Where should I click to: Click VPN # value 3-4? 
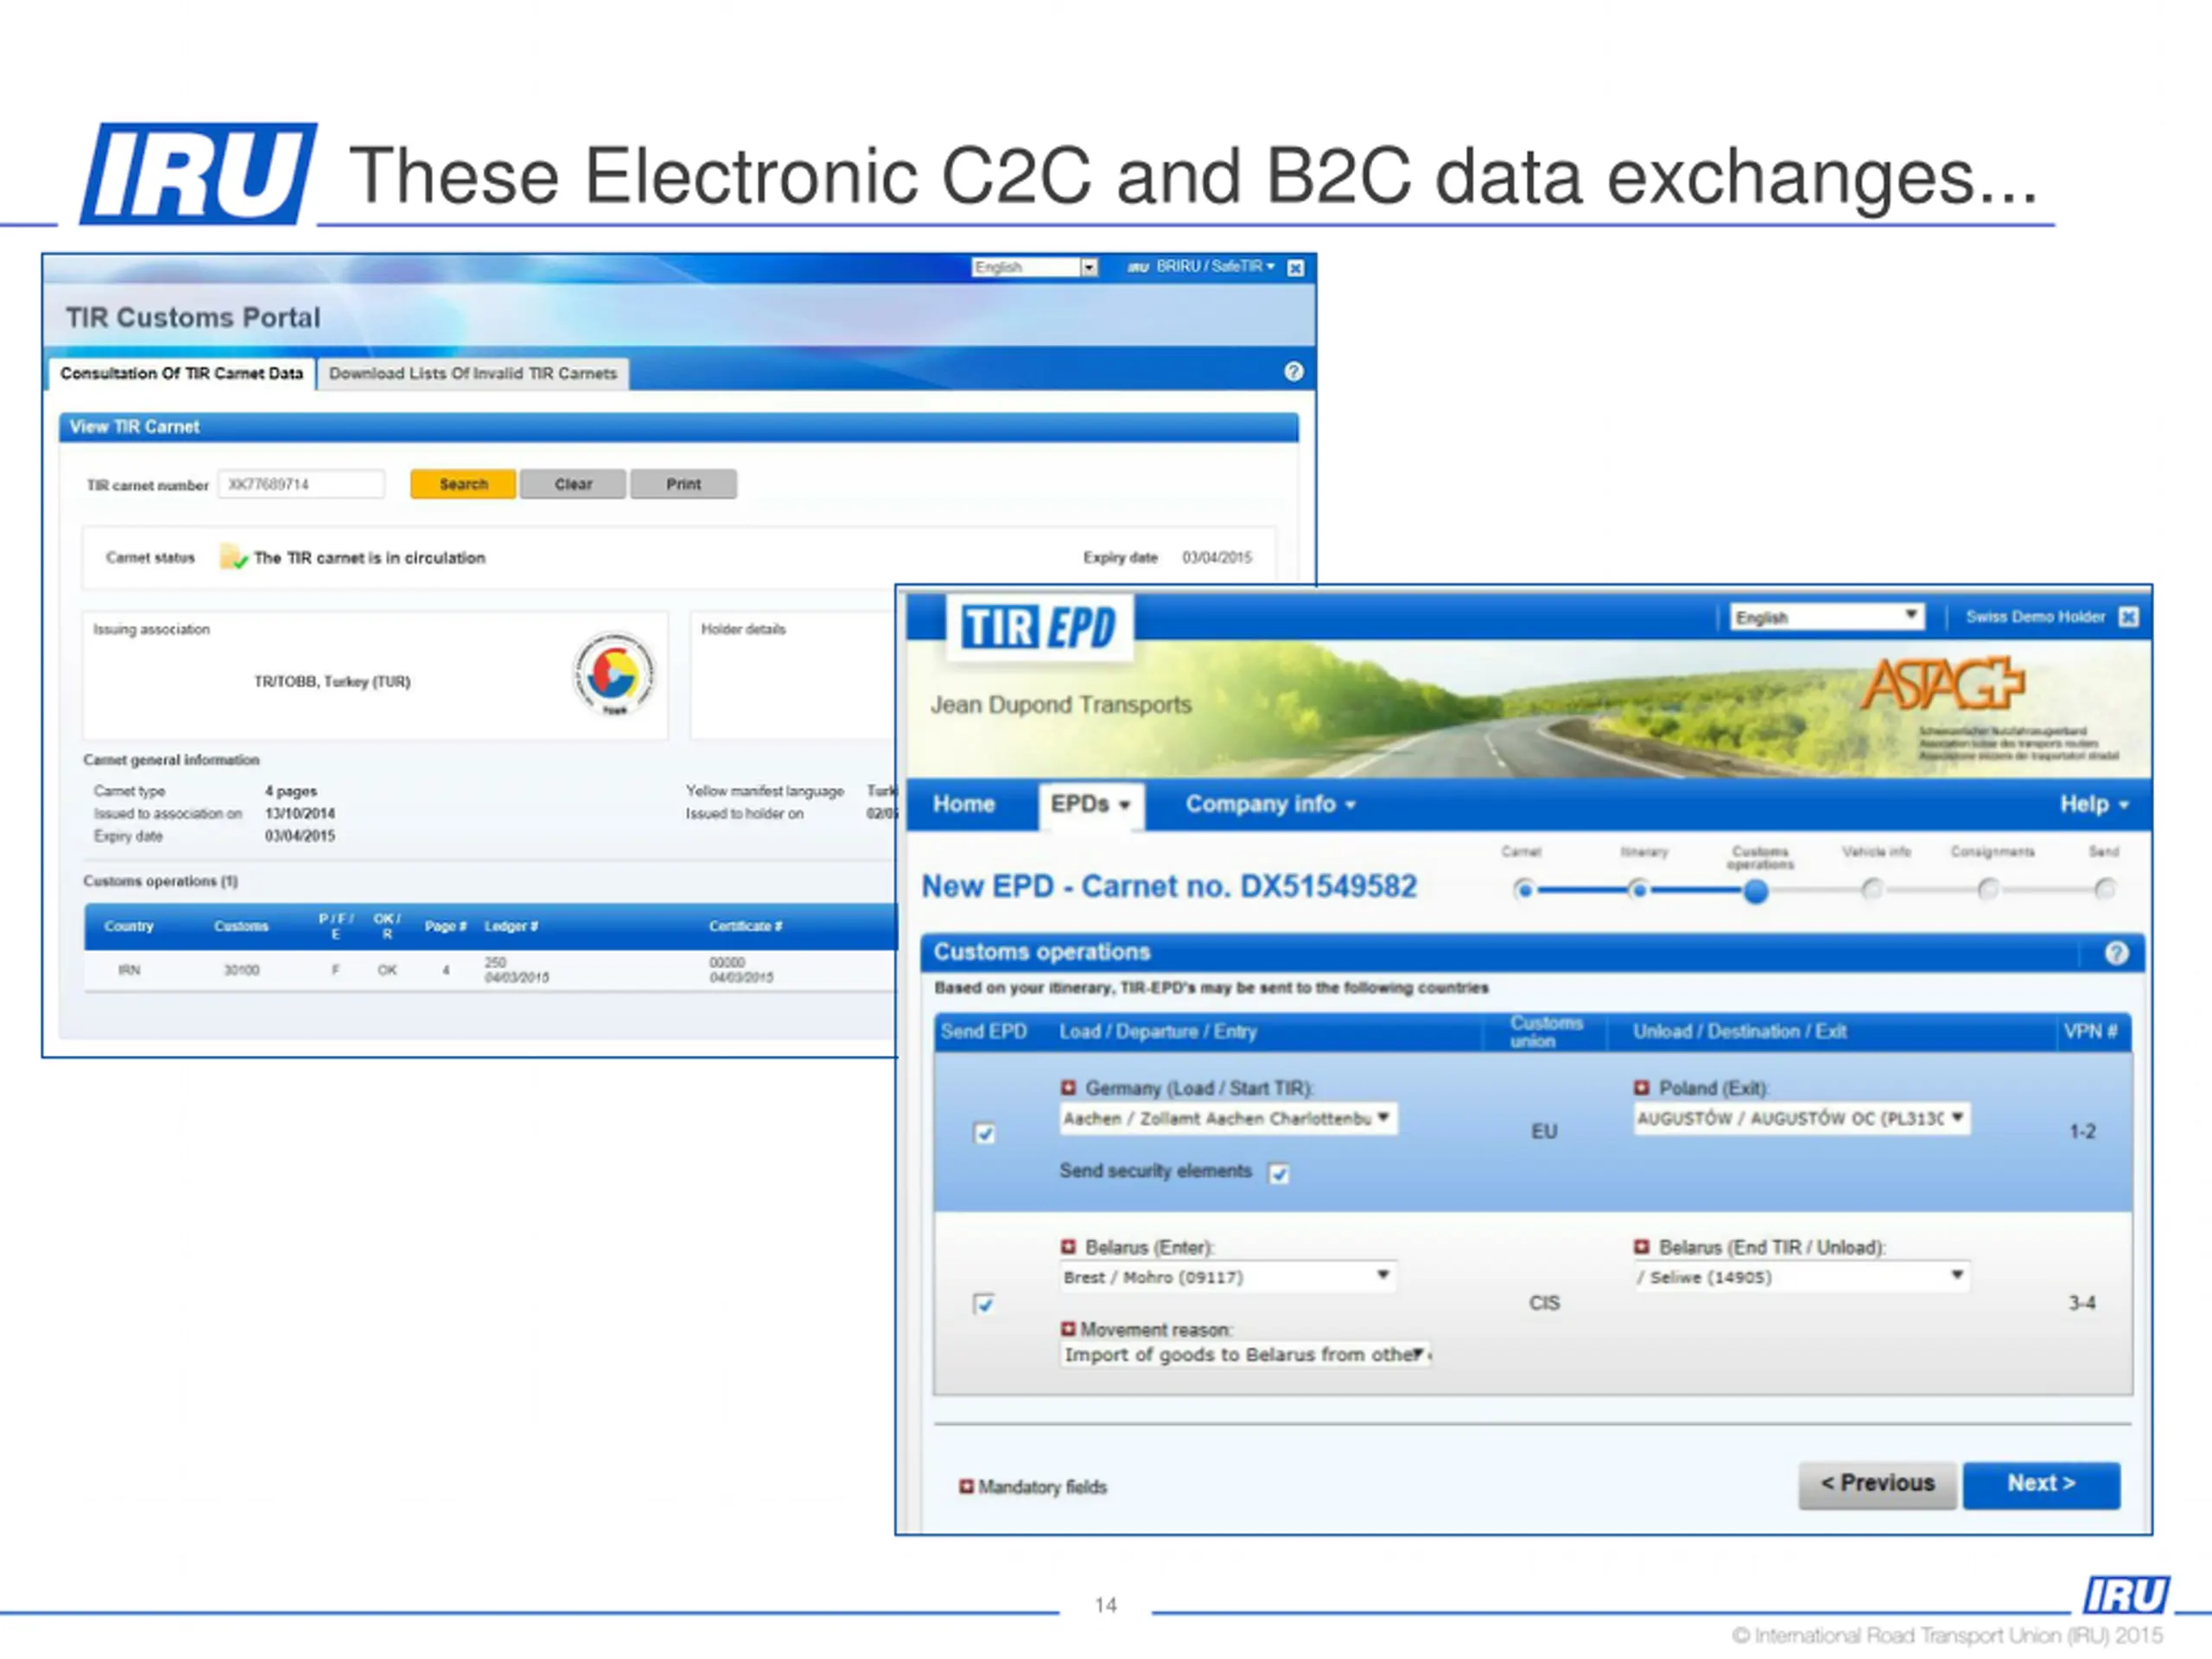[2082, 1303]
